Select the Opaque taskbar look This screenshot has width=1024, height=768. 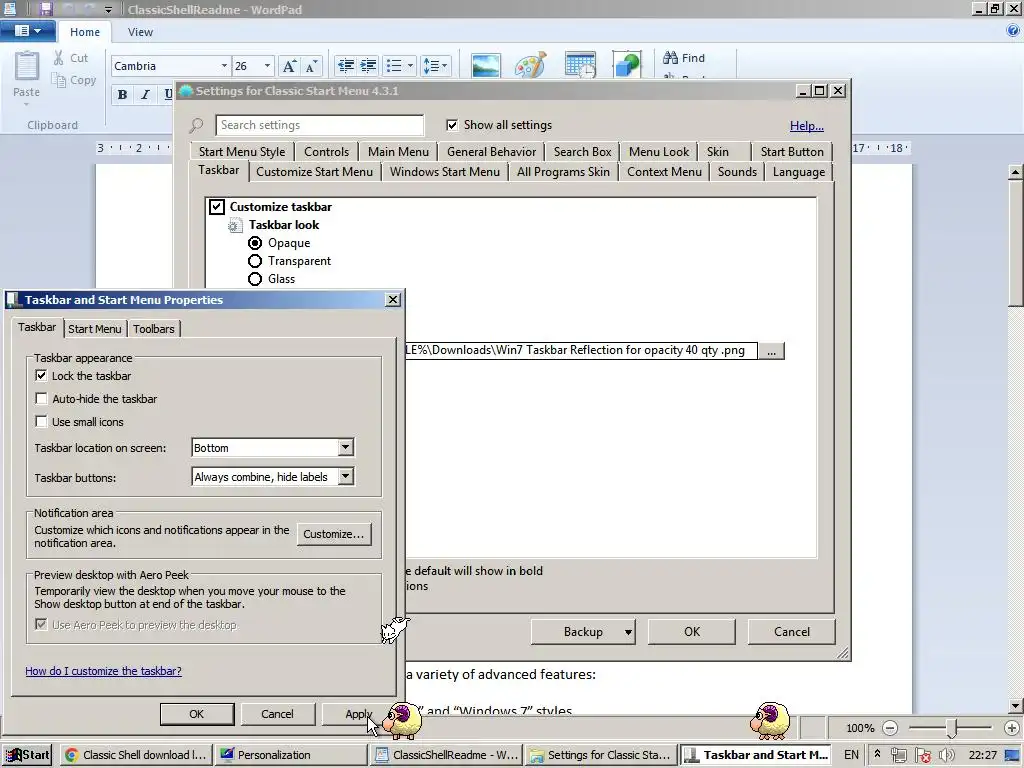[x=255, y=243]
